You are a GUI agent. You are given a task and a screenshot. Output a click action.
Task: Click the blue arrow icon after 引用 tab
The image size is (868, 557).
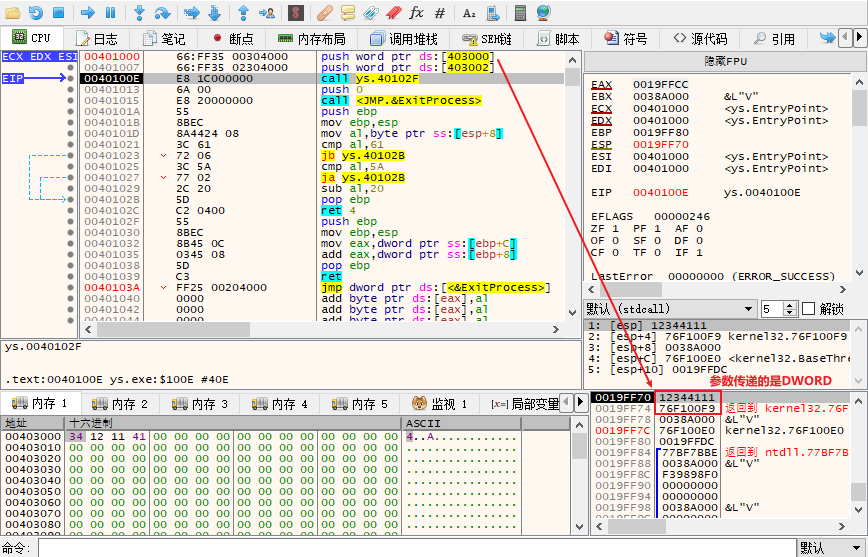coord(828,38)
